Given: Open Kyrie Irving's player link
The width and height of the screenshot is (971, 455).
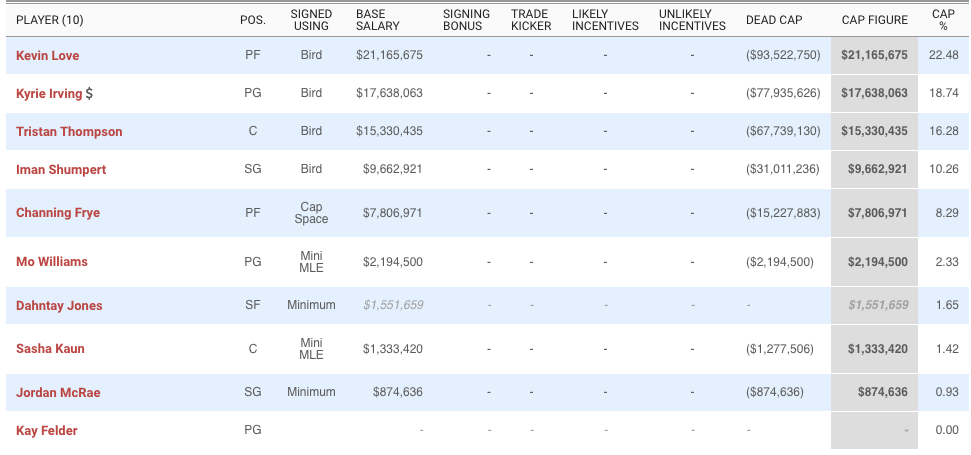Looking at the screenshot, I should pos(48,94).
